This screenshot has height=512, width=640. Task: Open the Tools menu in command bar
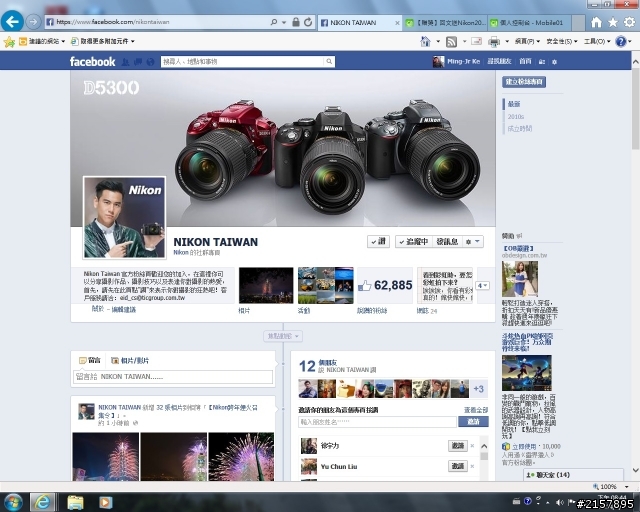click(x=597, y=41)
